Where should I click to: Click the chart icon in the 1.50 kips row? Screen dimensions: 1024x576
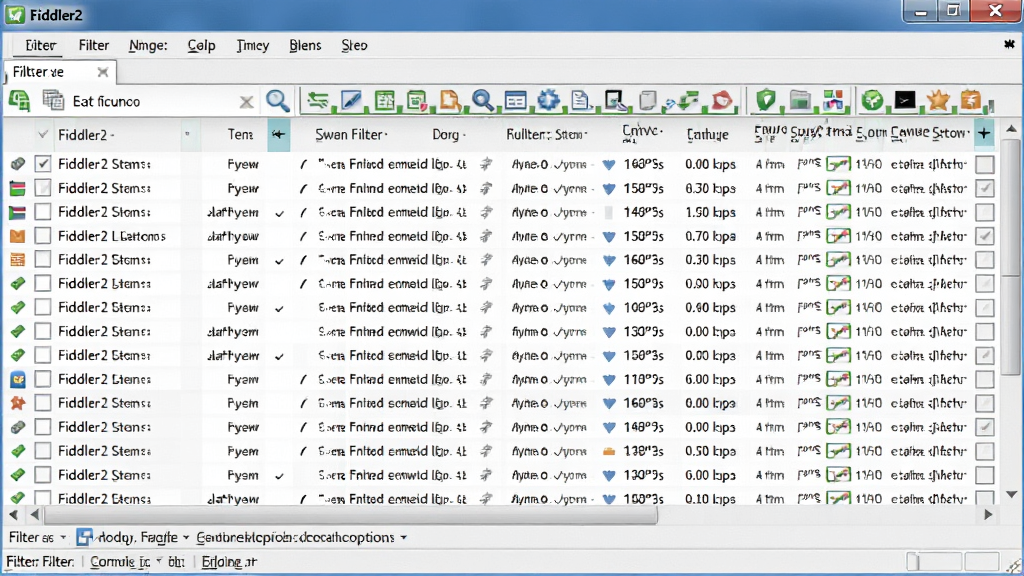(x=838, y=212)
